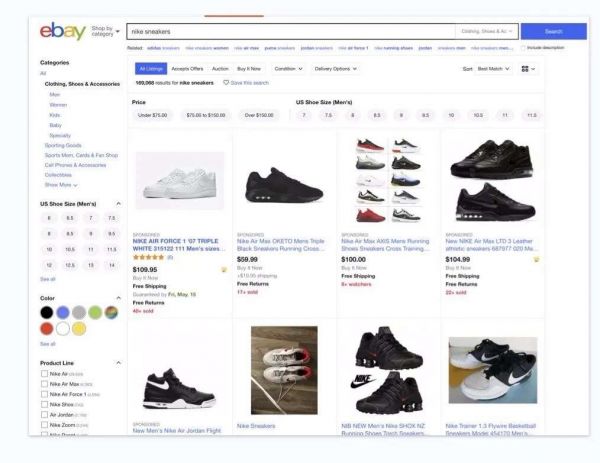Pick the red color swatch

point(47,329)
